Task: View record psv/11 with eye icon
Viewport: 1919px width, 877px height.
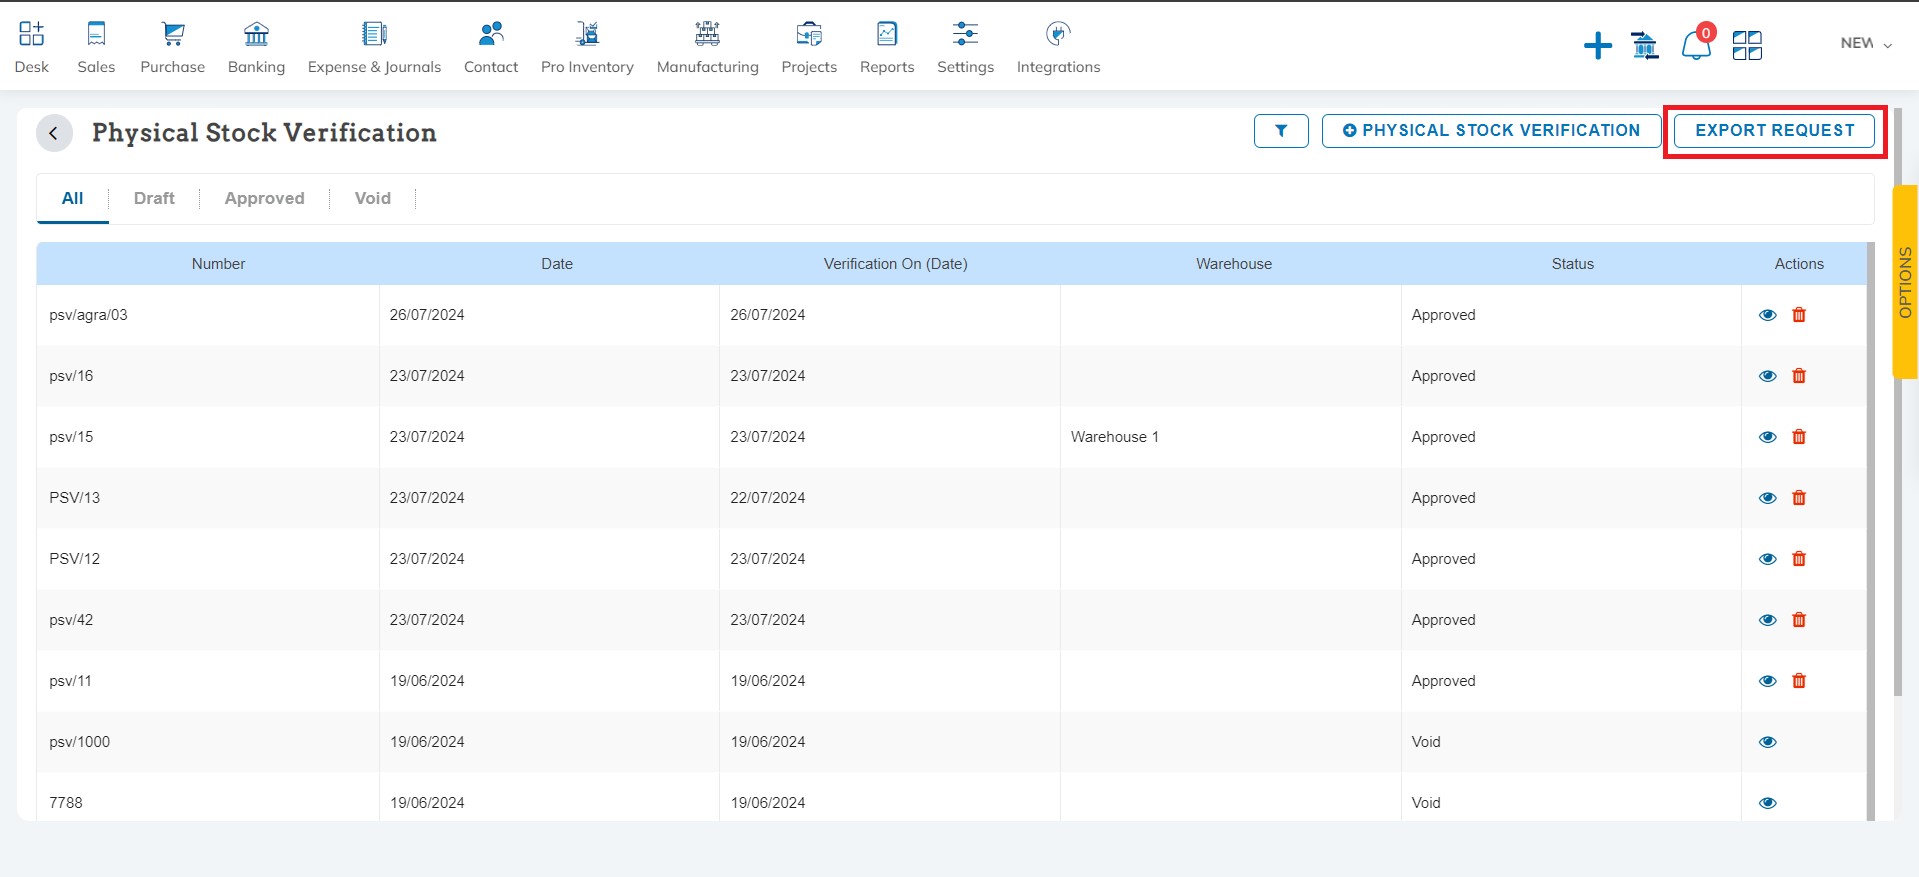Action: tap(1768, 681)
